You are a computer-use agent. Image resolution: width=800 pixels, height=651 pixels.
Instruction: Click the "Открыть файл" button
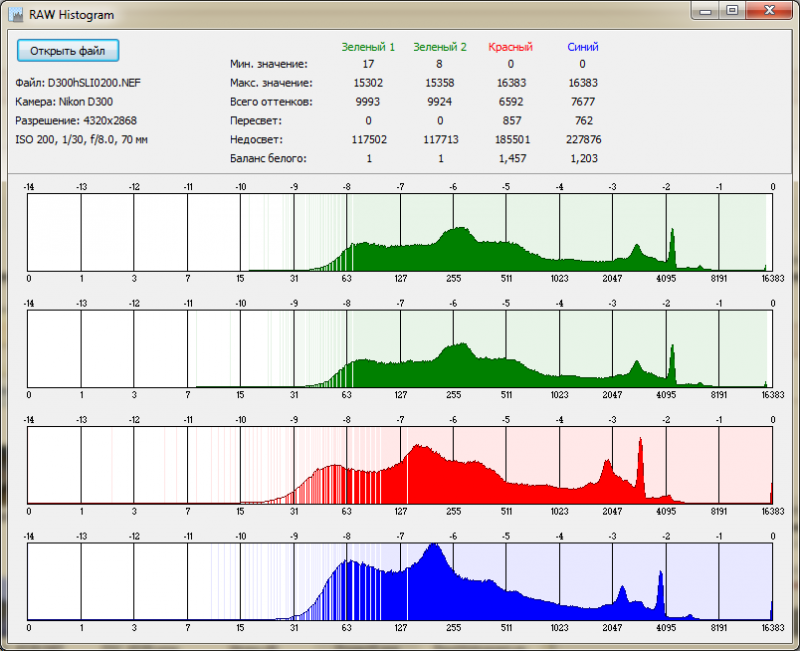coord(68,51)
